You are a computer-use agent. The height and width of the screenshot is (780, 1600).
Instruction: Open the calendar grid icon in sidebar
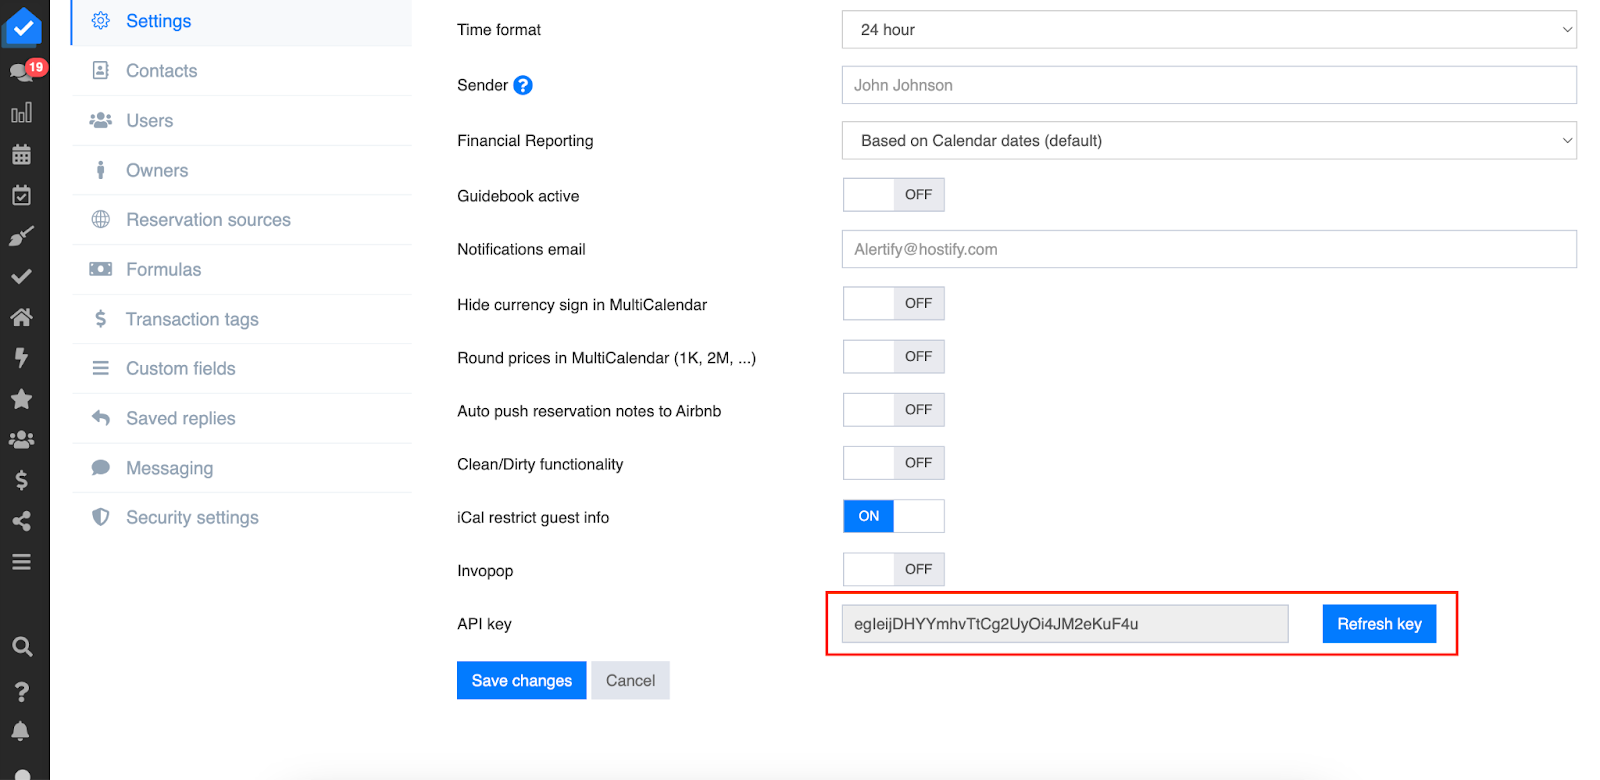(21, 154)
